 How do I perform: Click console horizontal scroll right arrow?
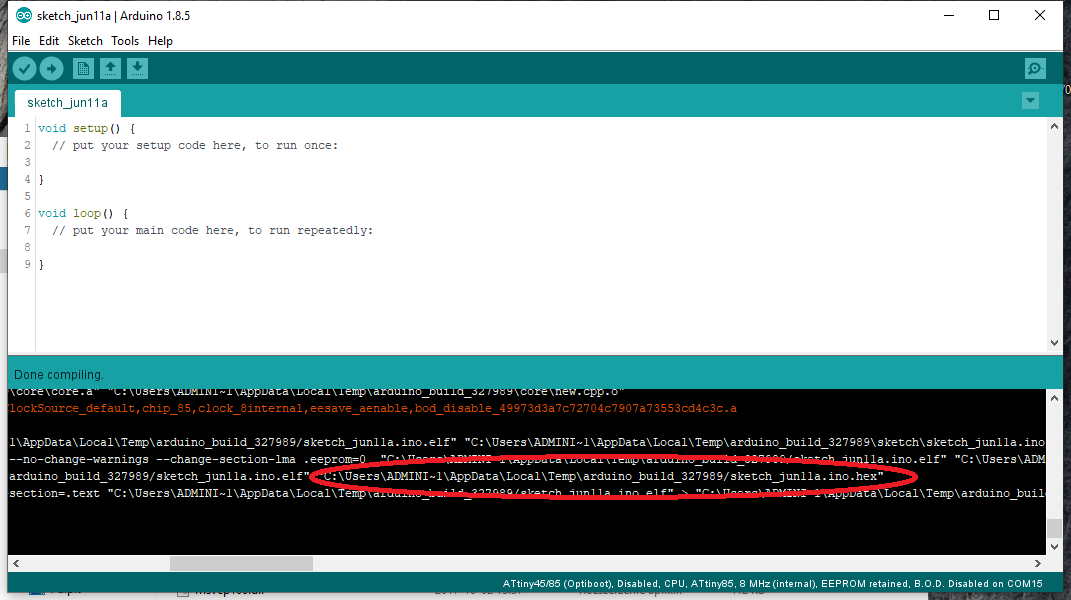point(1038,564)
